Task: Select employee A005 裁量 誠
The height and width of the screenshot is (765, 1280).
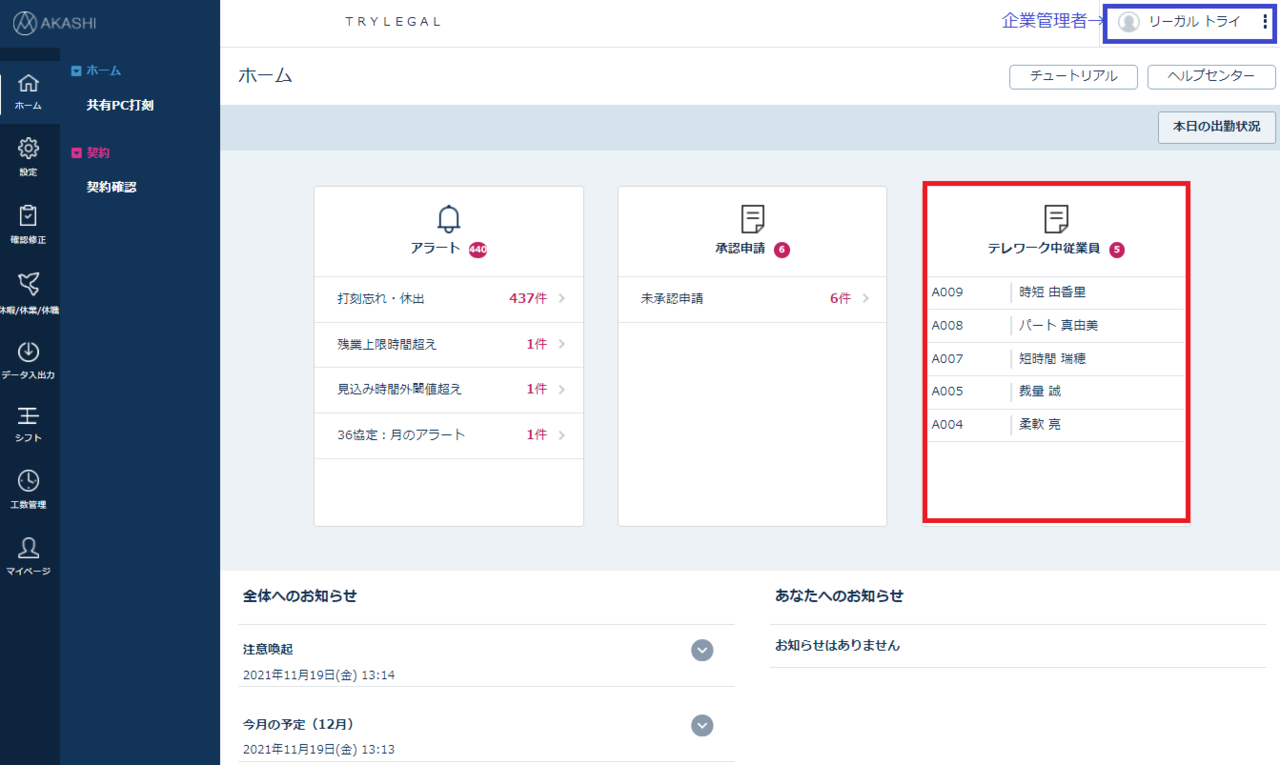Action: (1056, 392)
